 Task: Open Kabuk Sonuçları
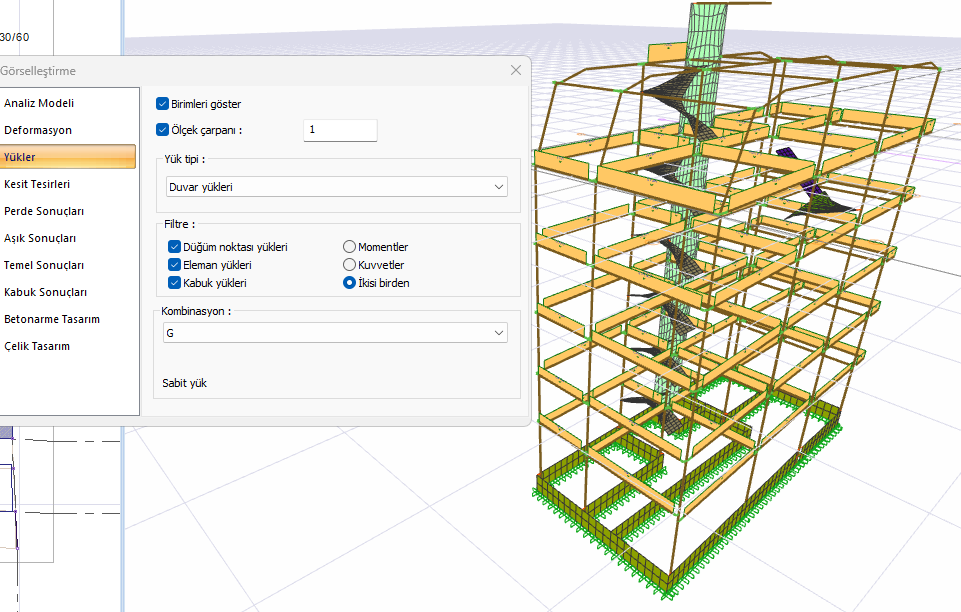[45, 292]
